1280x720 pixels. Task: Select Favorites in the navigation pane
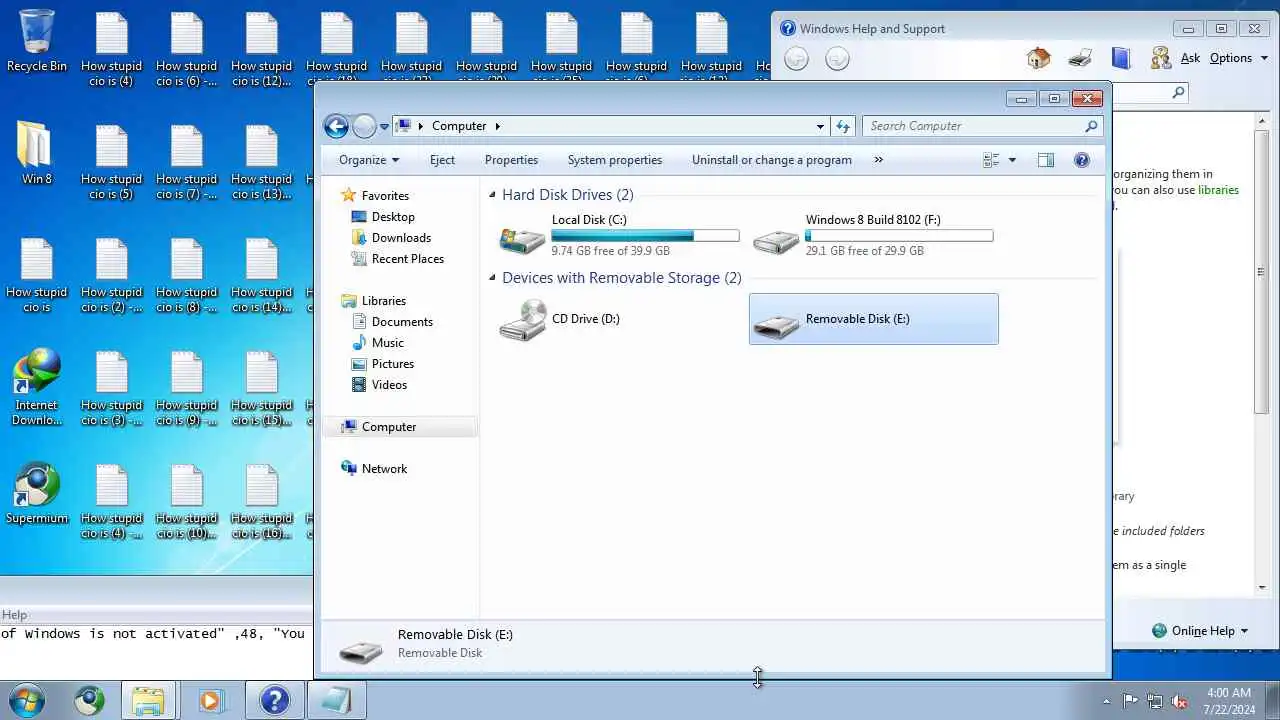[x=385, y=196]
